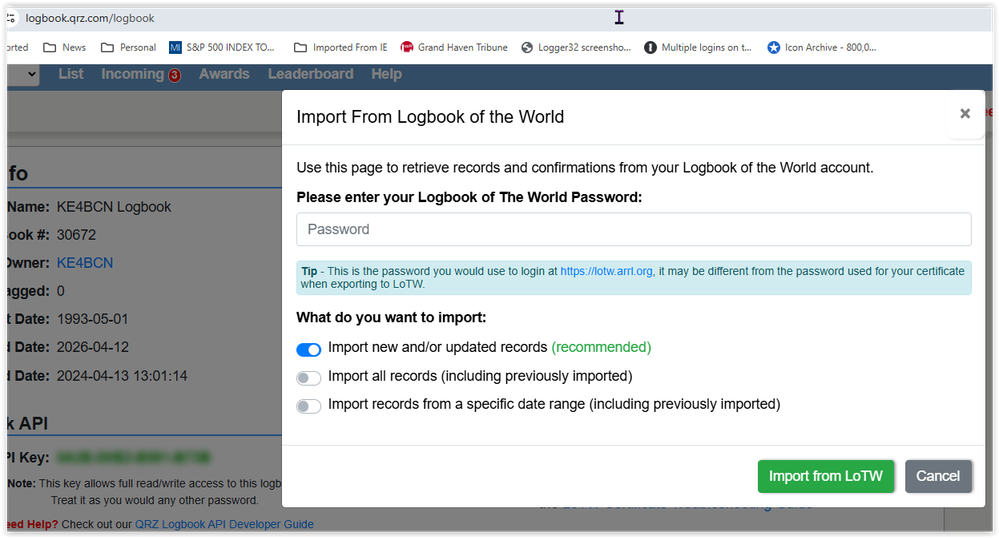Open the https://lotw.arrl.org link
Screen dimensions: 999x538
click(x=606, y=271)
